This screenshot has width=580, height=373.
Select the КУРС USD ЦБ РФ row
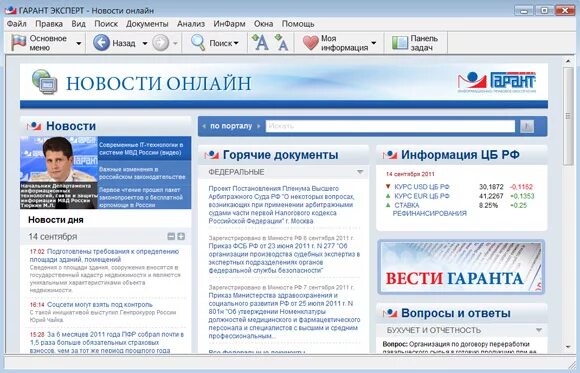[459, 187]
